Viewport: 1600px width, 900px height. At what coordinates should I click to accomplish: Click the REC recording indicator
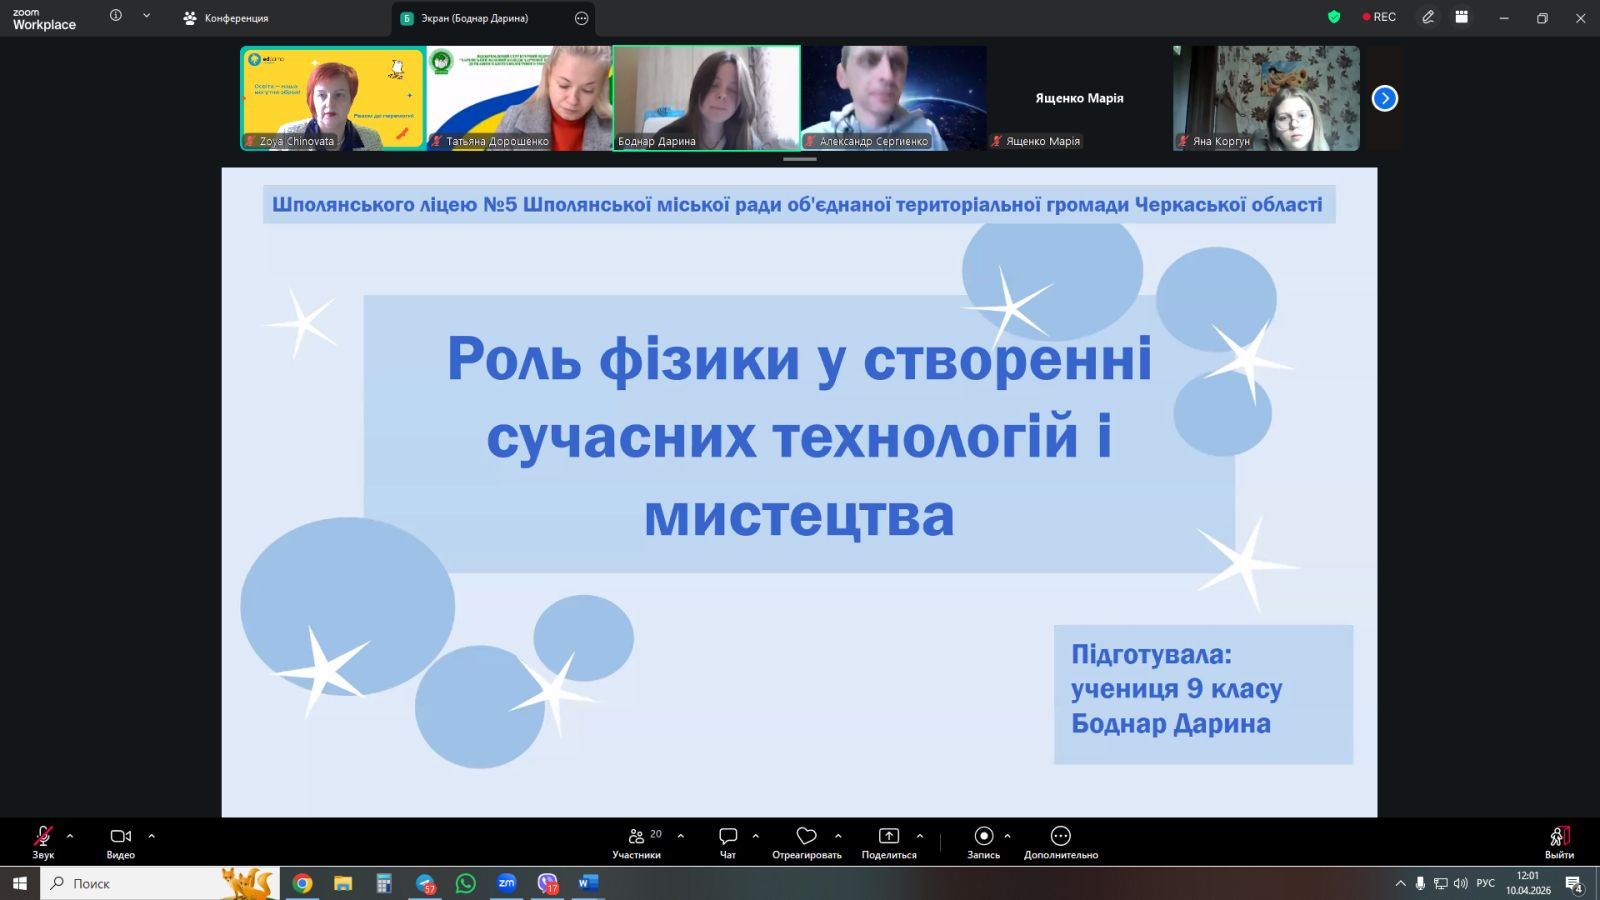point(1379,17)
